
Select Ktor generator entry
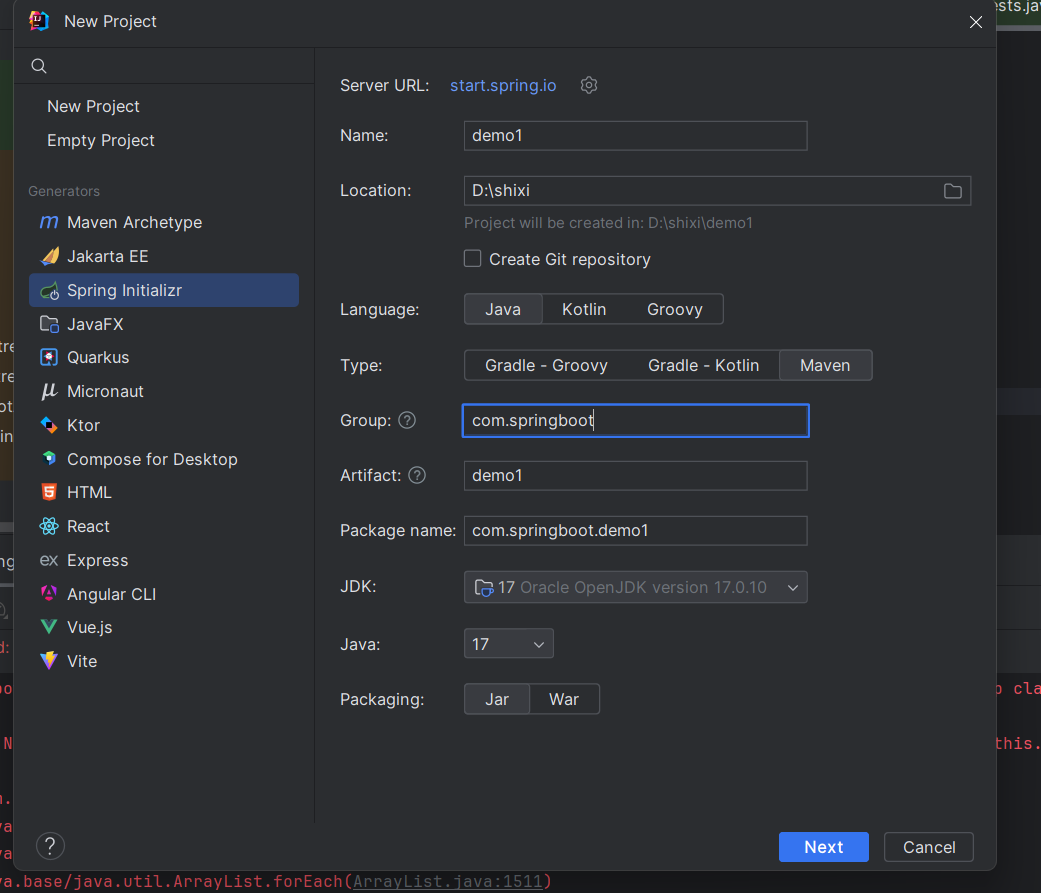click(164, 425)
